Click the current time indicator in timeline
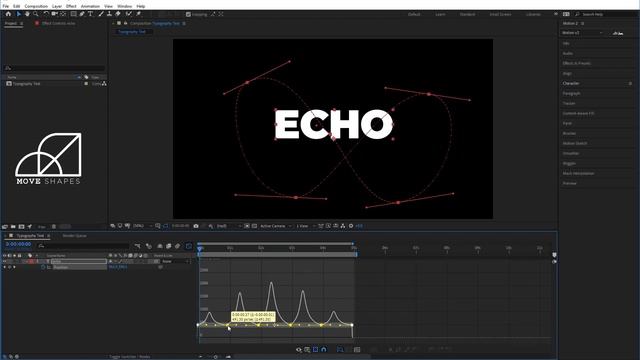 pos(200,248)
